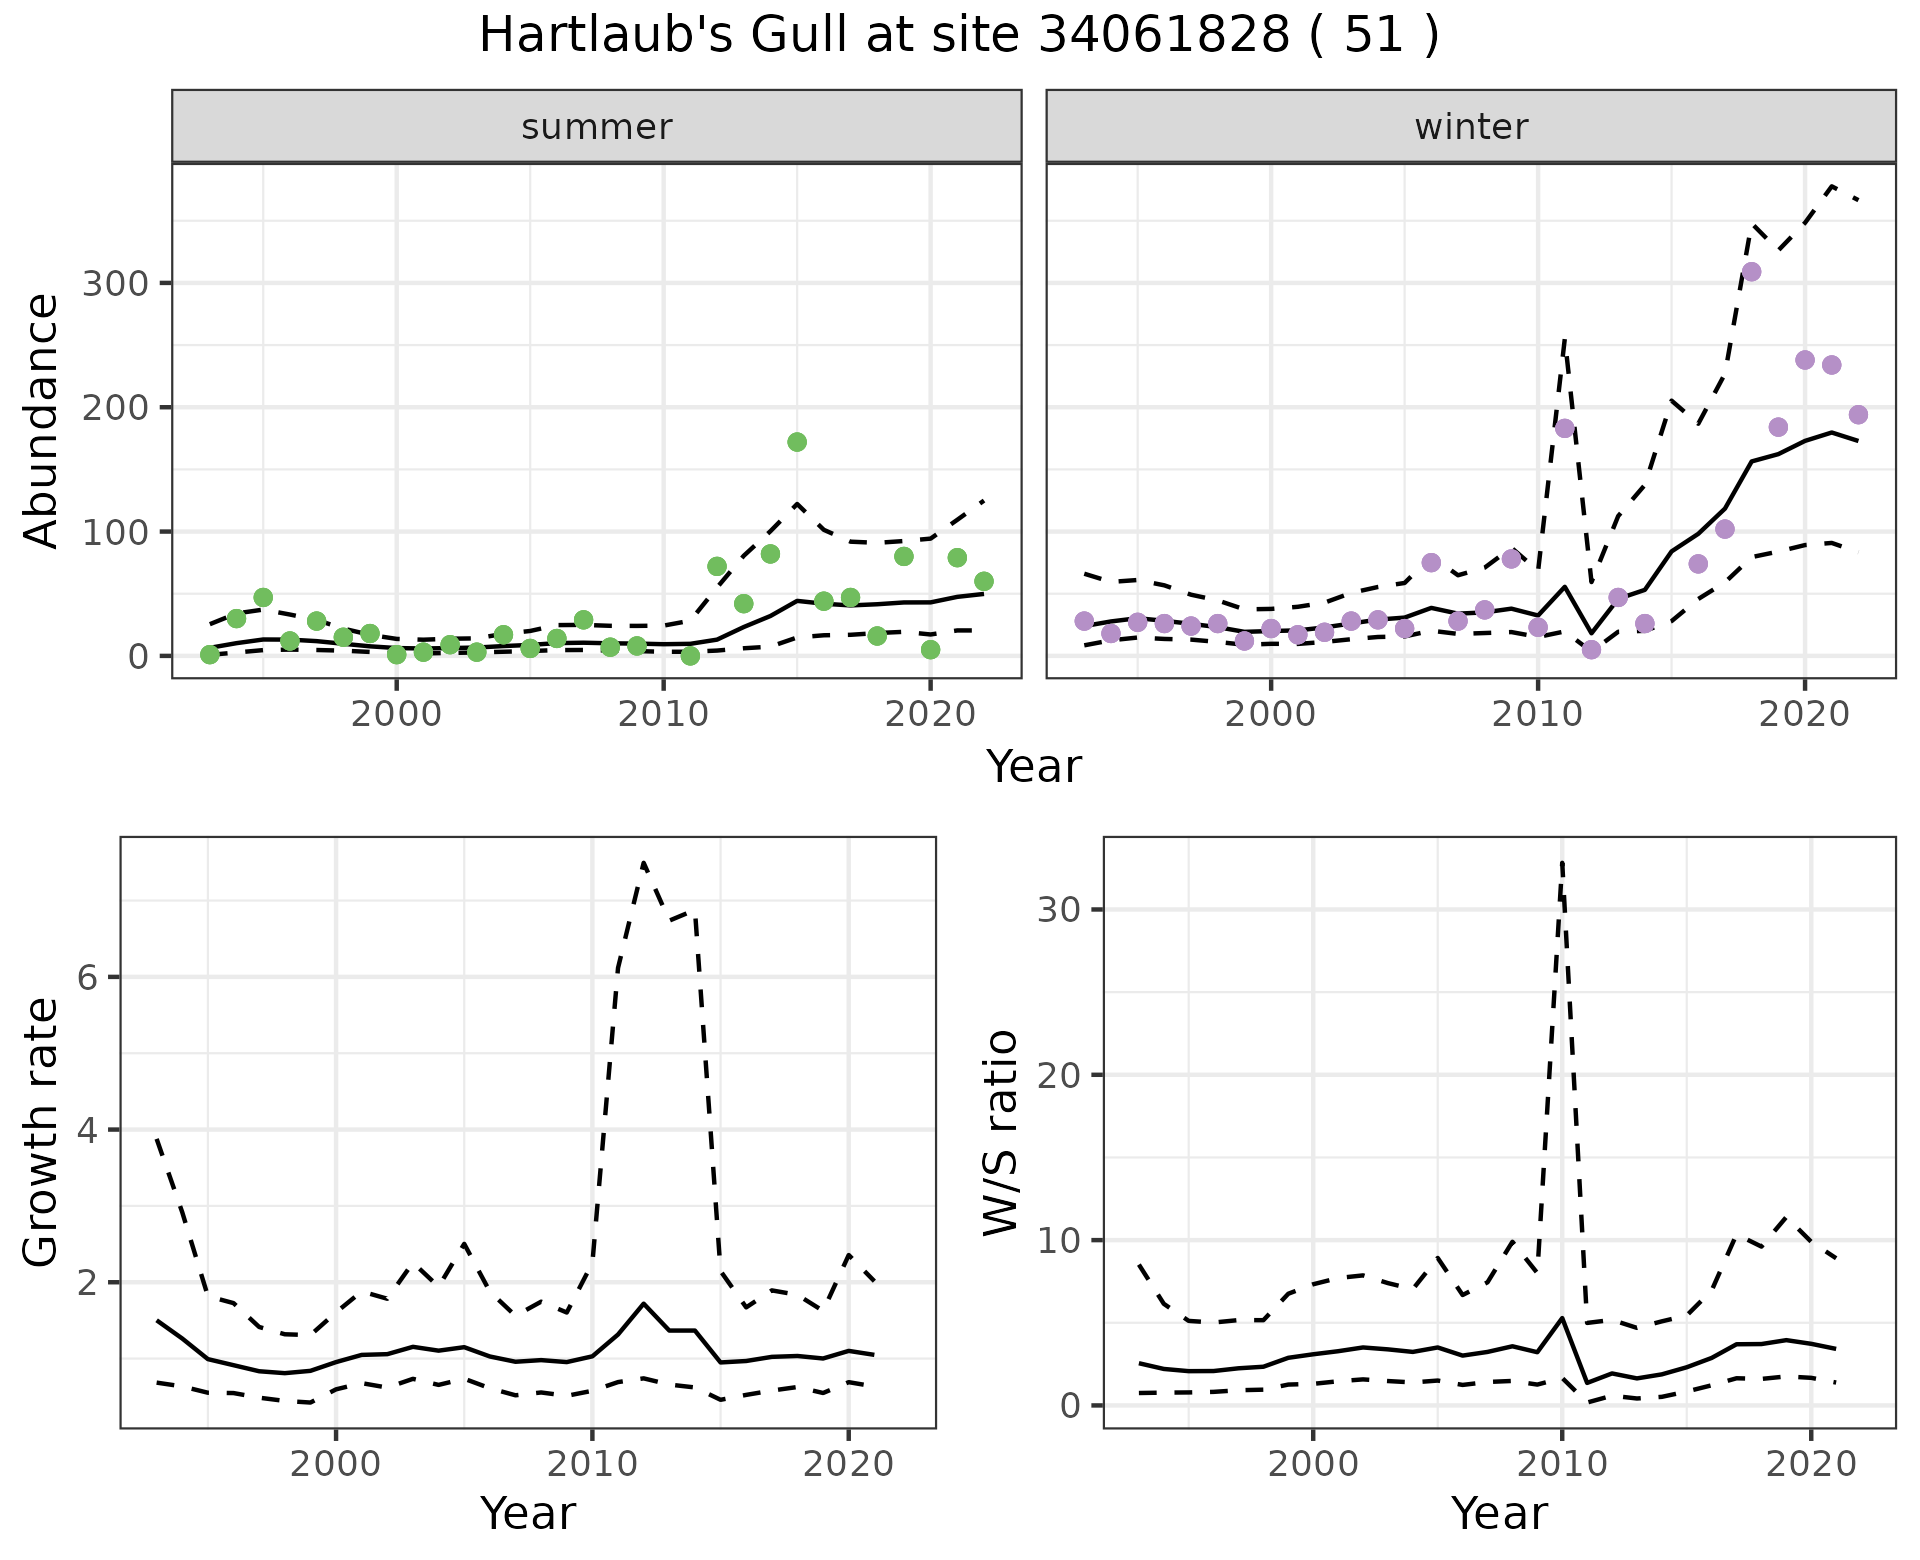Click the 2010 tick label under summer panel
The image size is (1920, 1560).
(663, 715)
